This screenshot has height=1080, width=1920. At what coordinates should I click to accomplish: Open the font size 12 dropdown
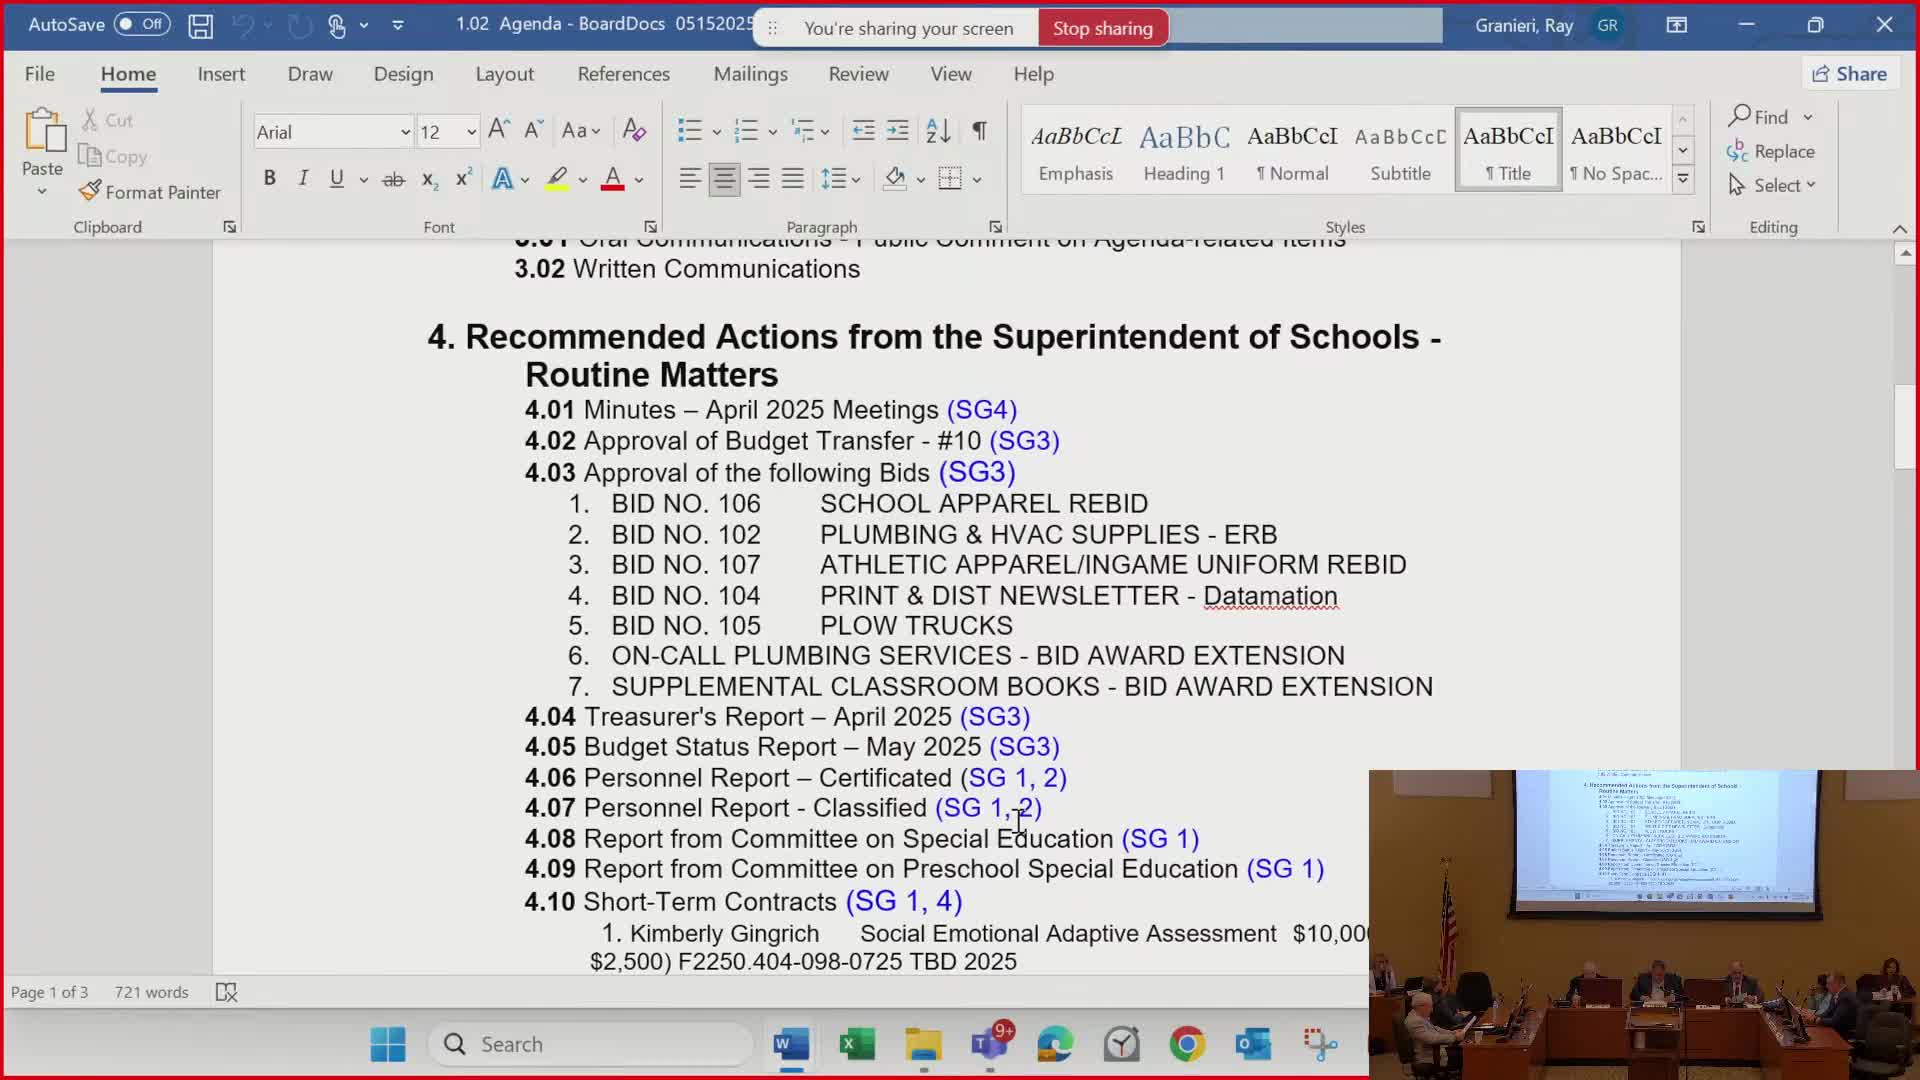pyautogui.click(x=471, y=132)
